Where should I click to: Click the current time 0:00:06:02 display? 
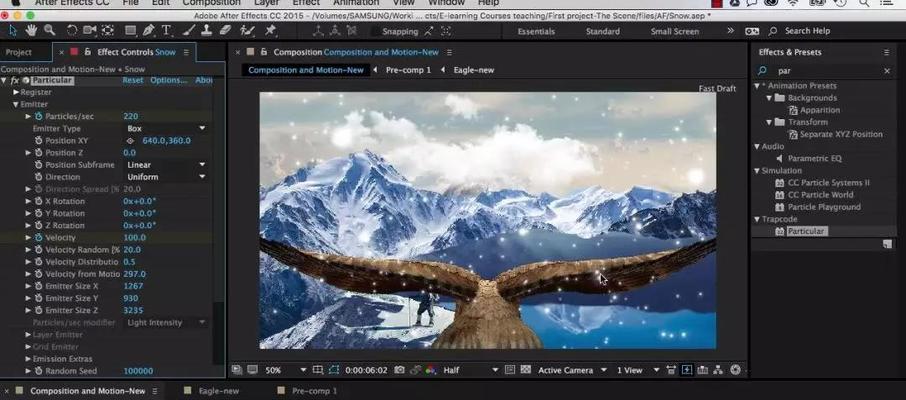click(x=366, y=370)
